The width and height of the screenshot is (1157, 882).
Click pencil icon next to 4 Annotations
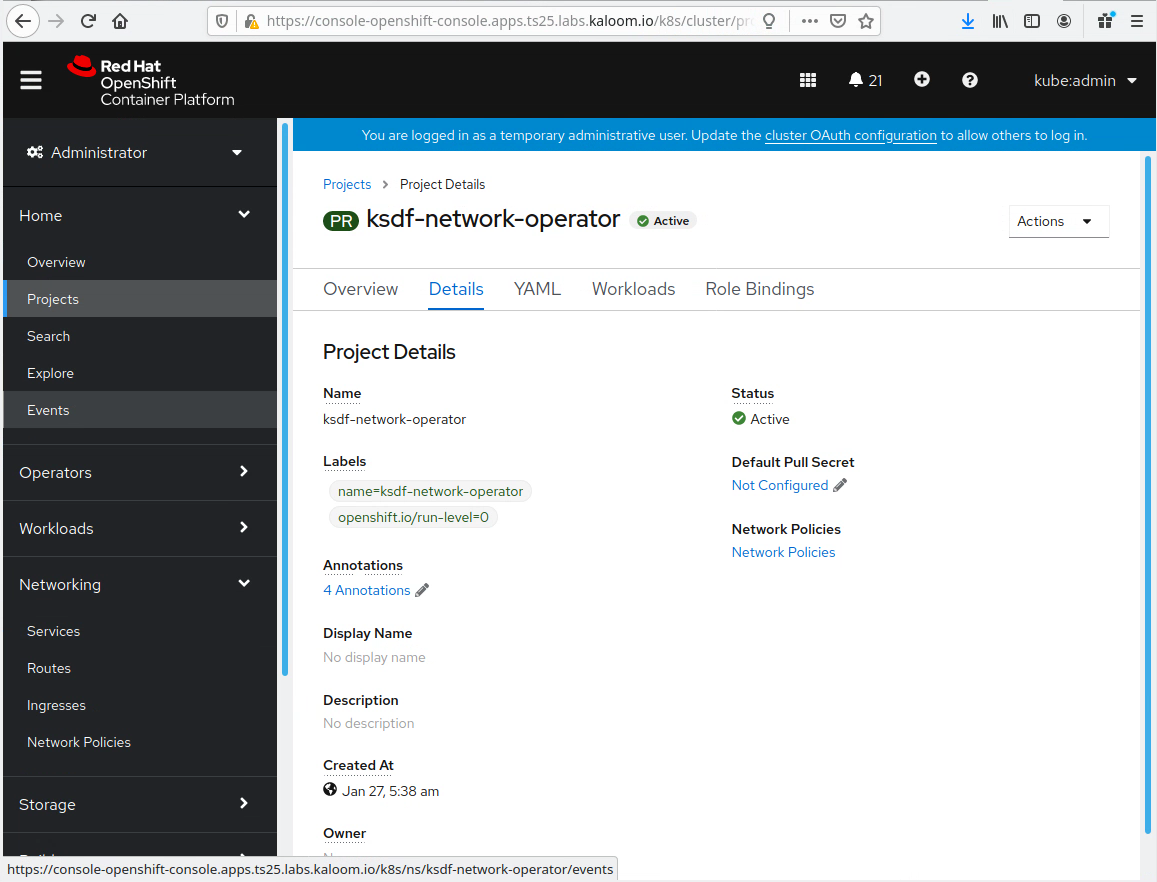tap(422, 591)
